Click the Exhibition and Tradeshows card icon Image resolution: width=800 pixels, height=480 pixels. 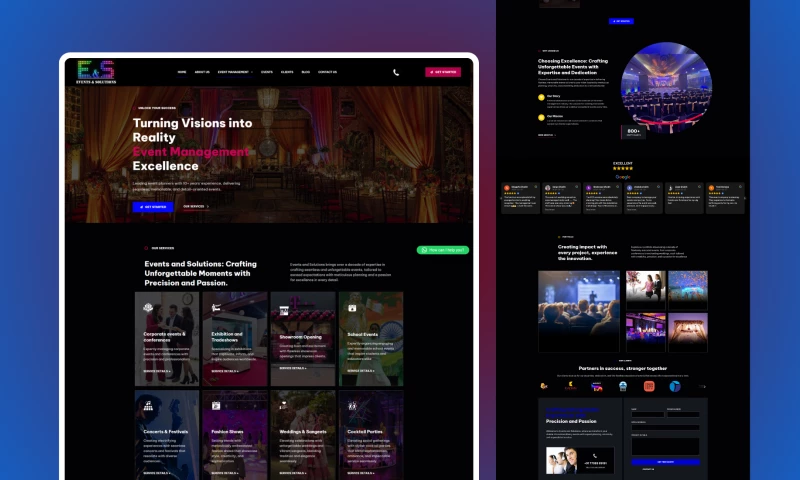point(216,308)
